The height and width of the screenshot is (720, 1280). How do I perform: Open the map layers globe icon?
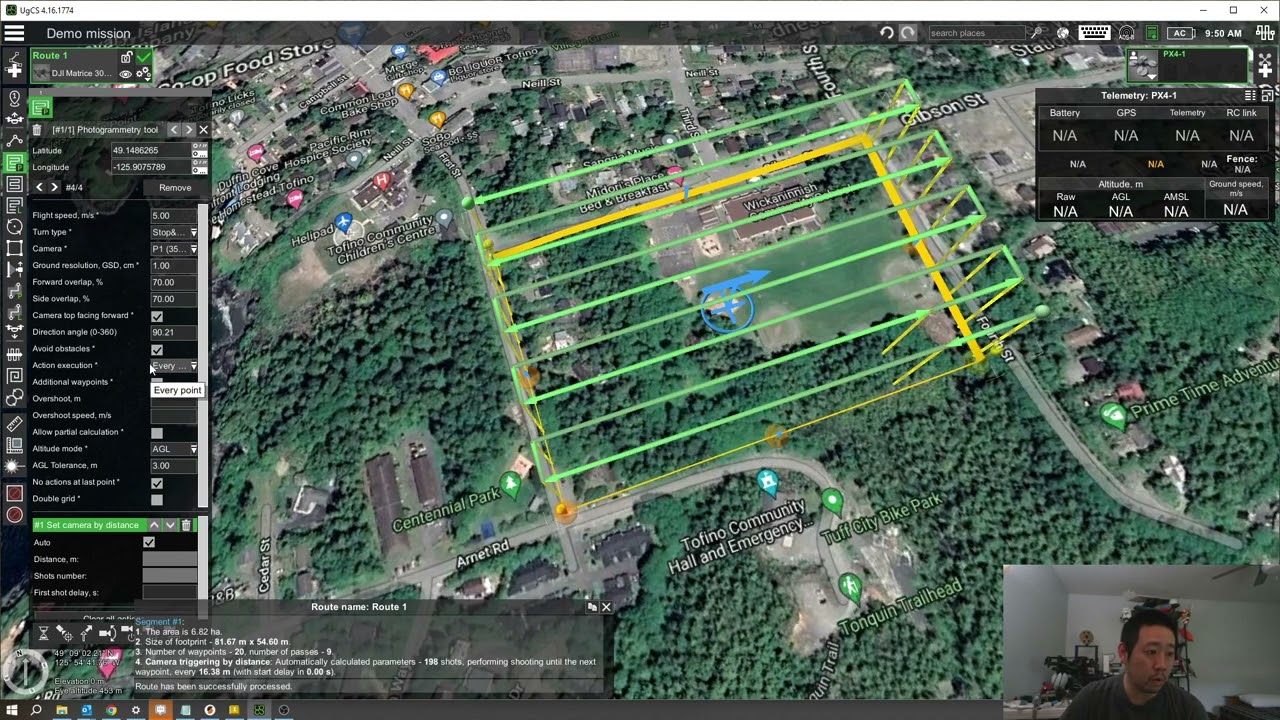pyautogui.click(x=1063, y=33)
